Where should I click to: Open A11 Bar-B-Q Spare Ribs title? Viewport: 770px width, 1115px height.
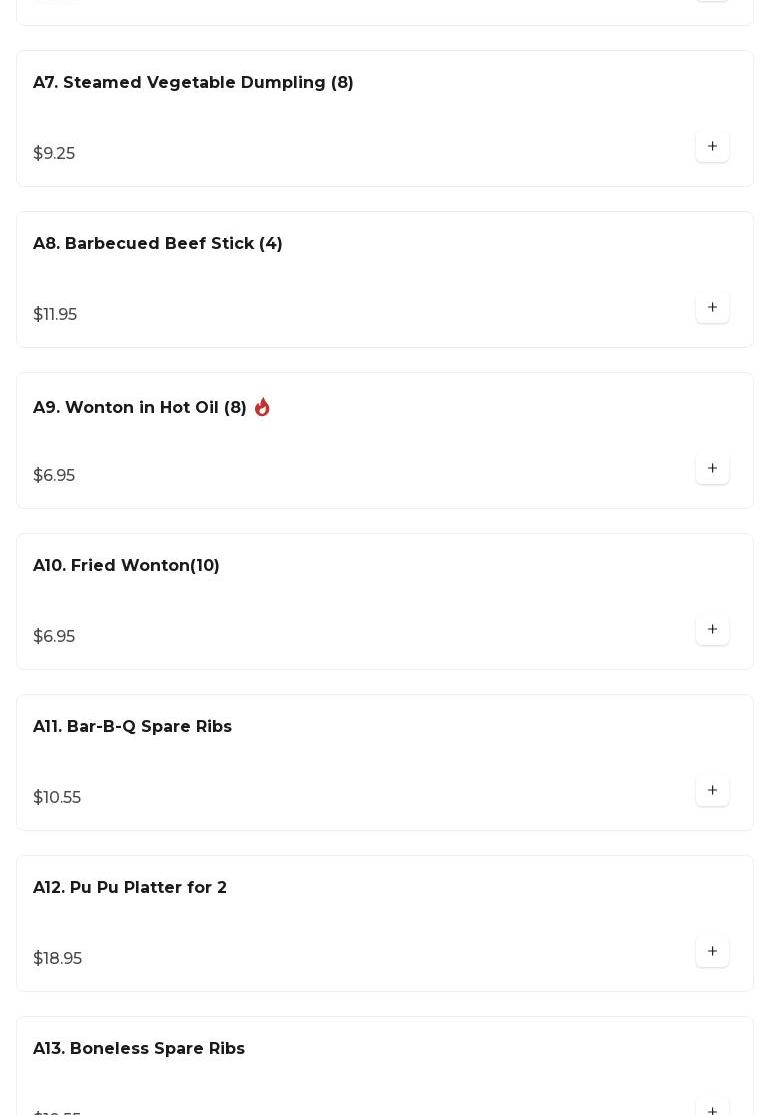[132, 727]
